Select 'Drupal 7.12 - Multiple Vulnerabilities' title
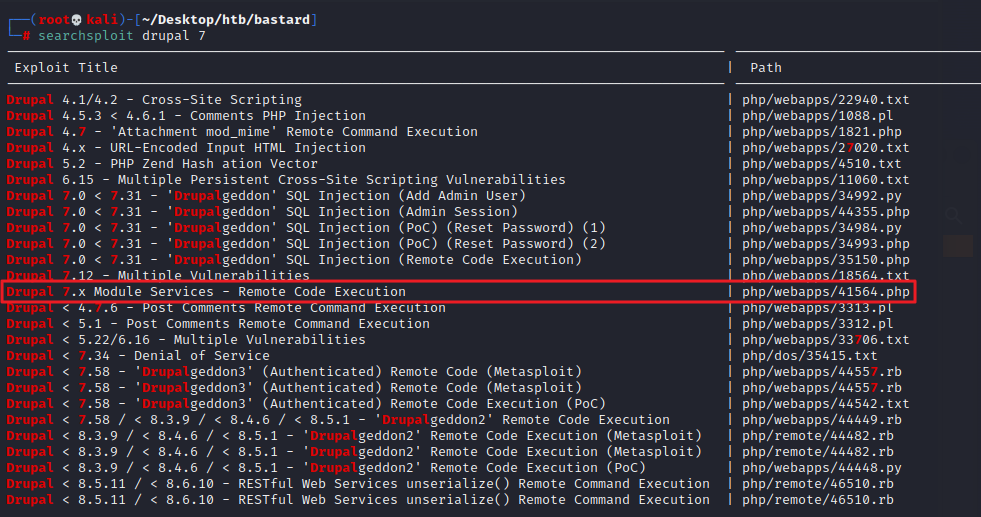Viewport: 981px width, 517px height. coord(158,275)
